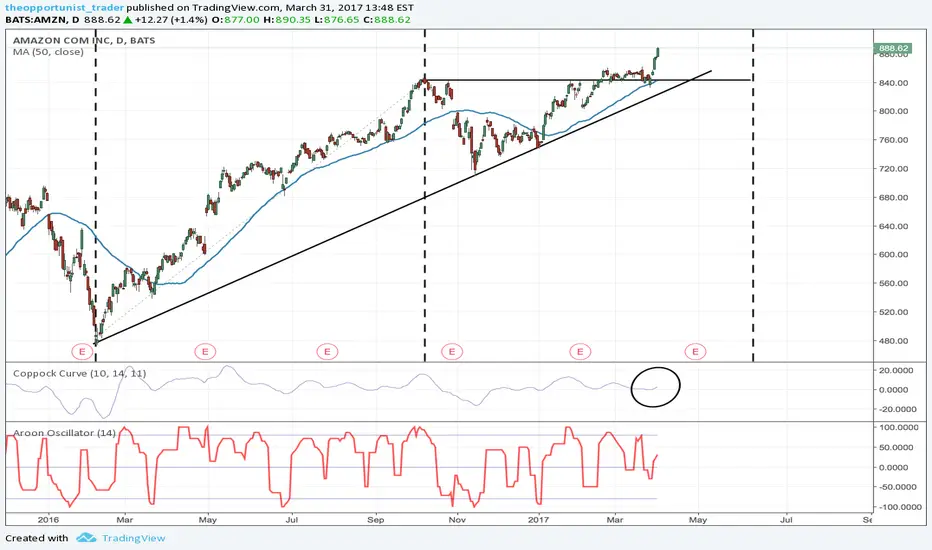Click the 760.00 price axis label
Viewport: 932px width, 550px height.
click(893, 140)
